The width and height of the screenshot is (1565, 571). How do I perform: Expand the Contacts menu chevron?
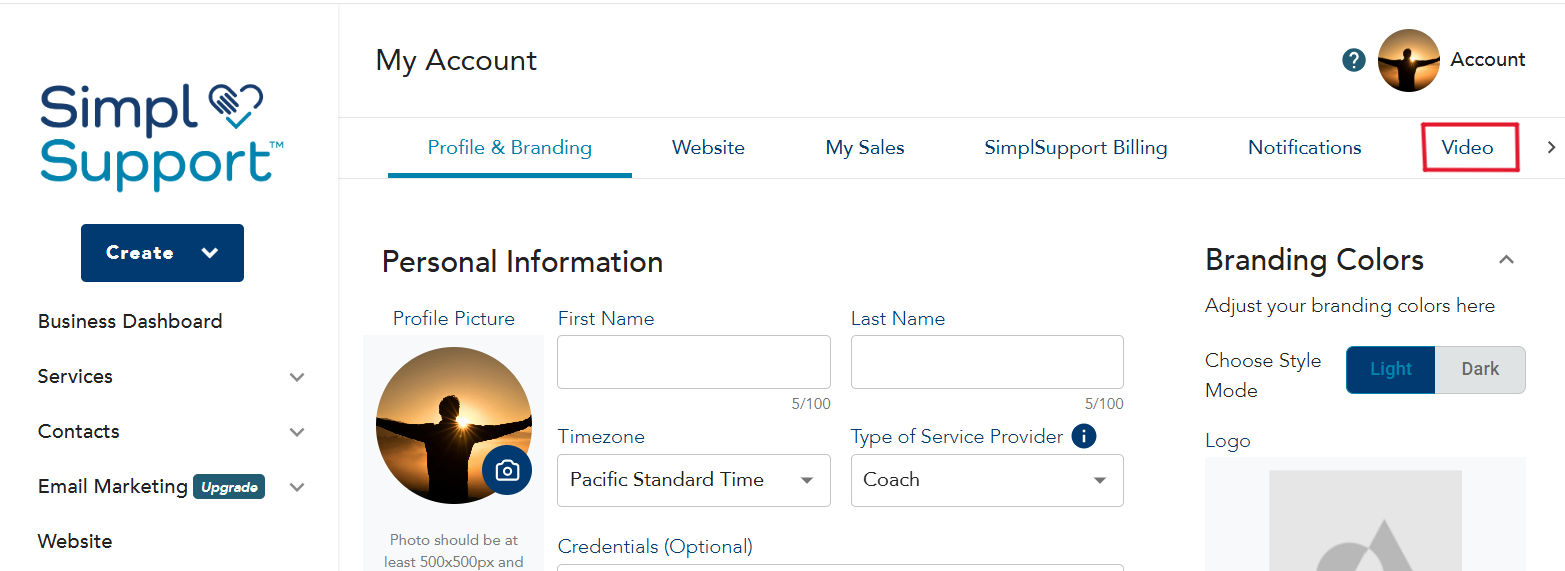click(x=297, y=432)
